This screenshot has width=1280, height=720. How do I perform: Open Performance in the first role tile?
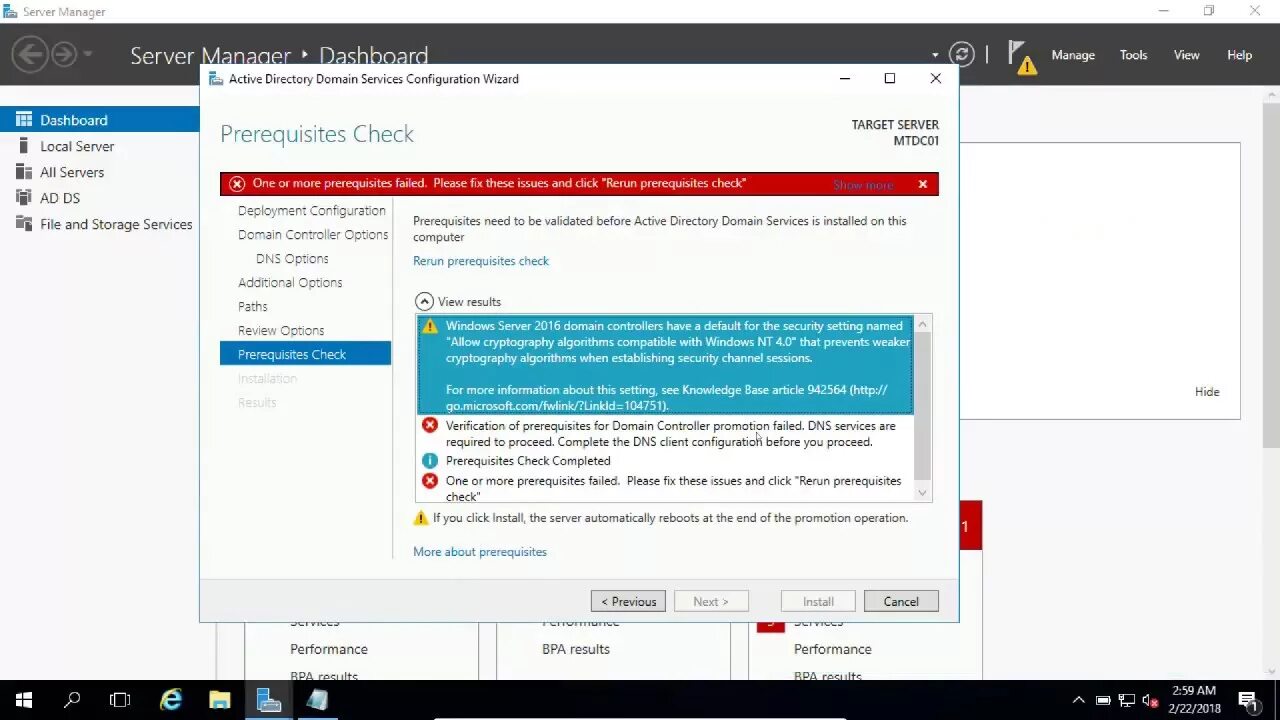329,649
